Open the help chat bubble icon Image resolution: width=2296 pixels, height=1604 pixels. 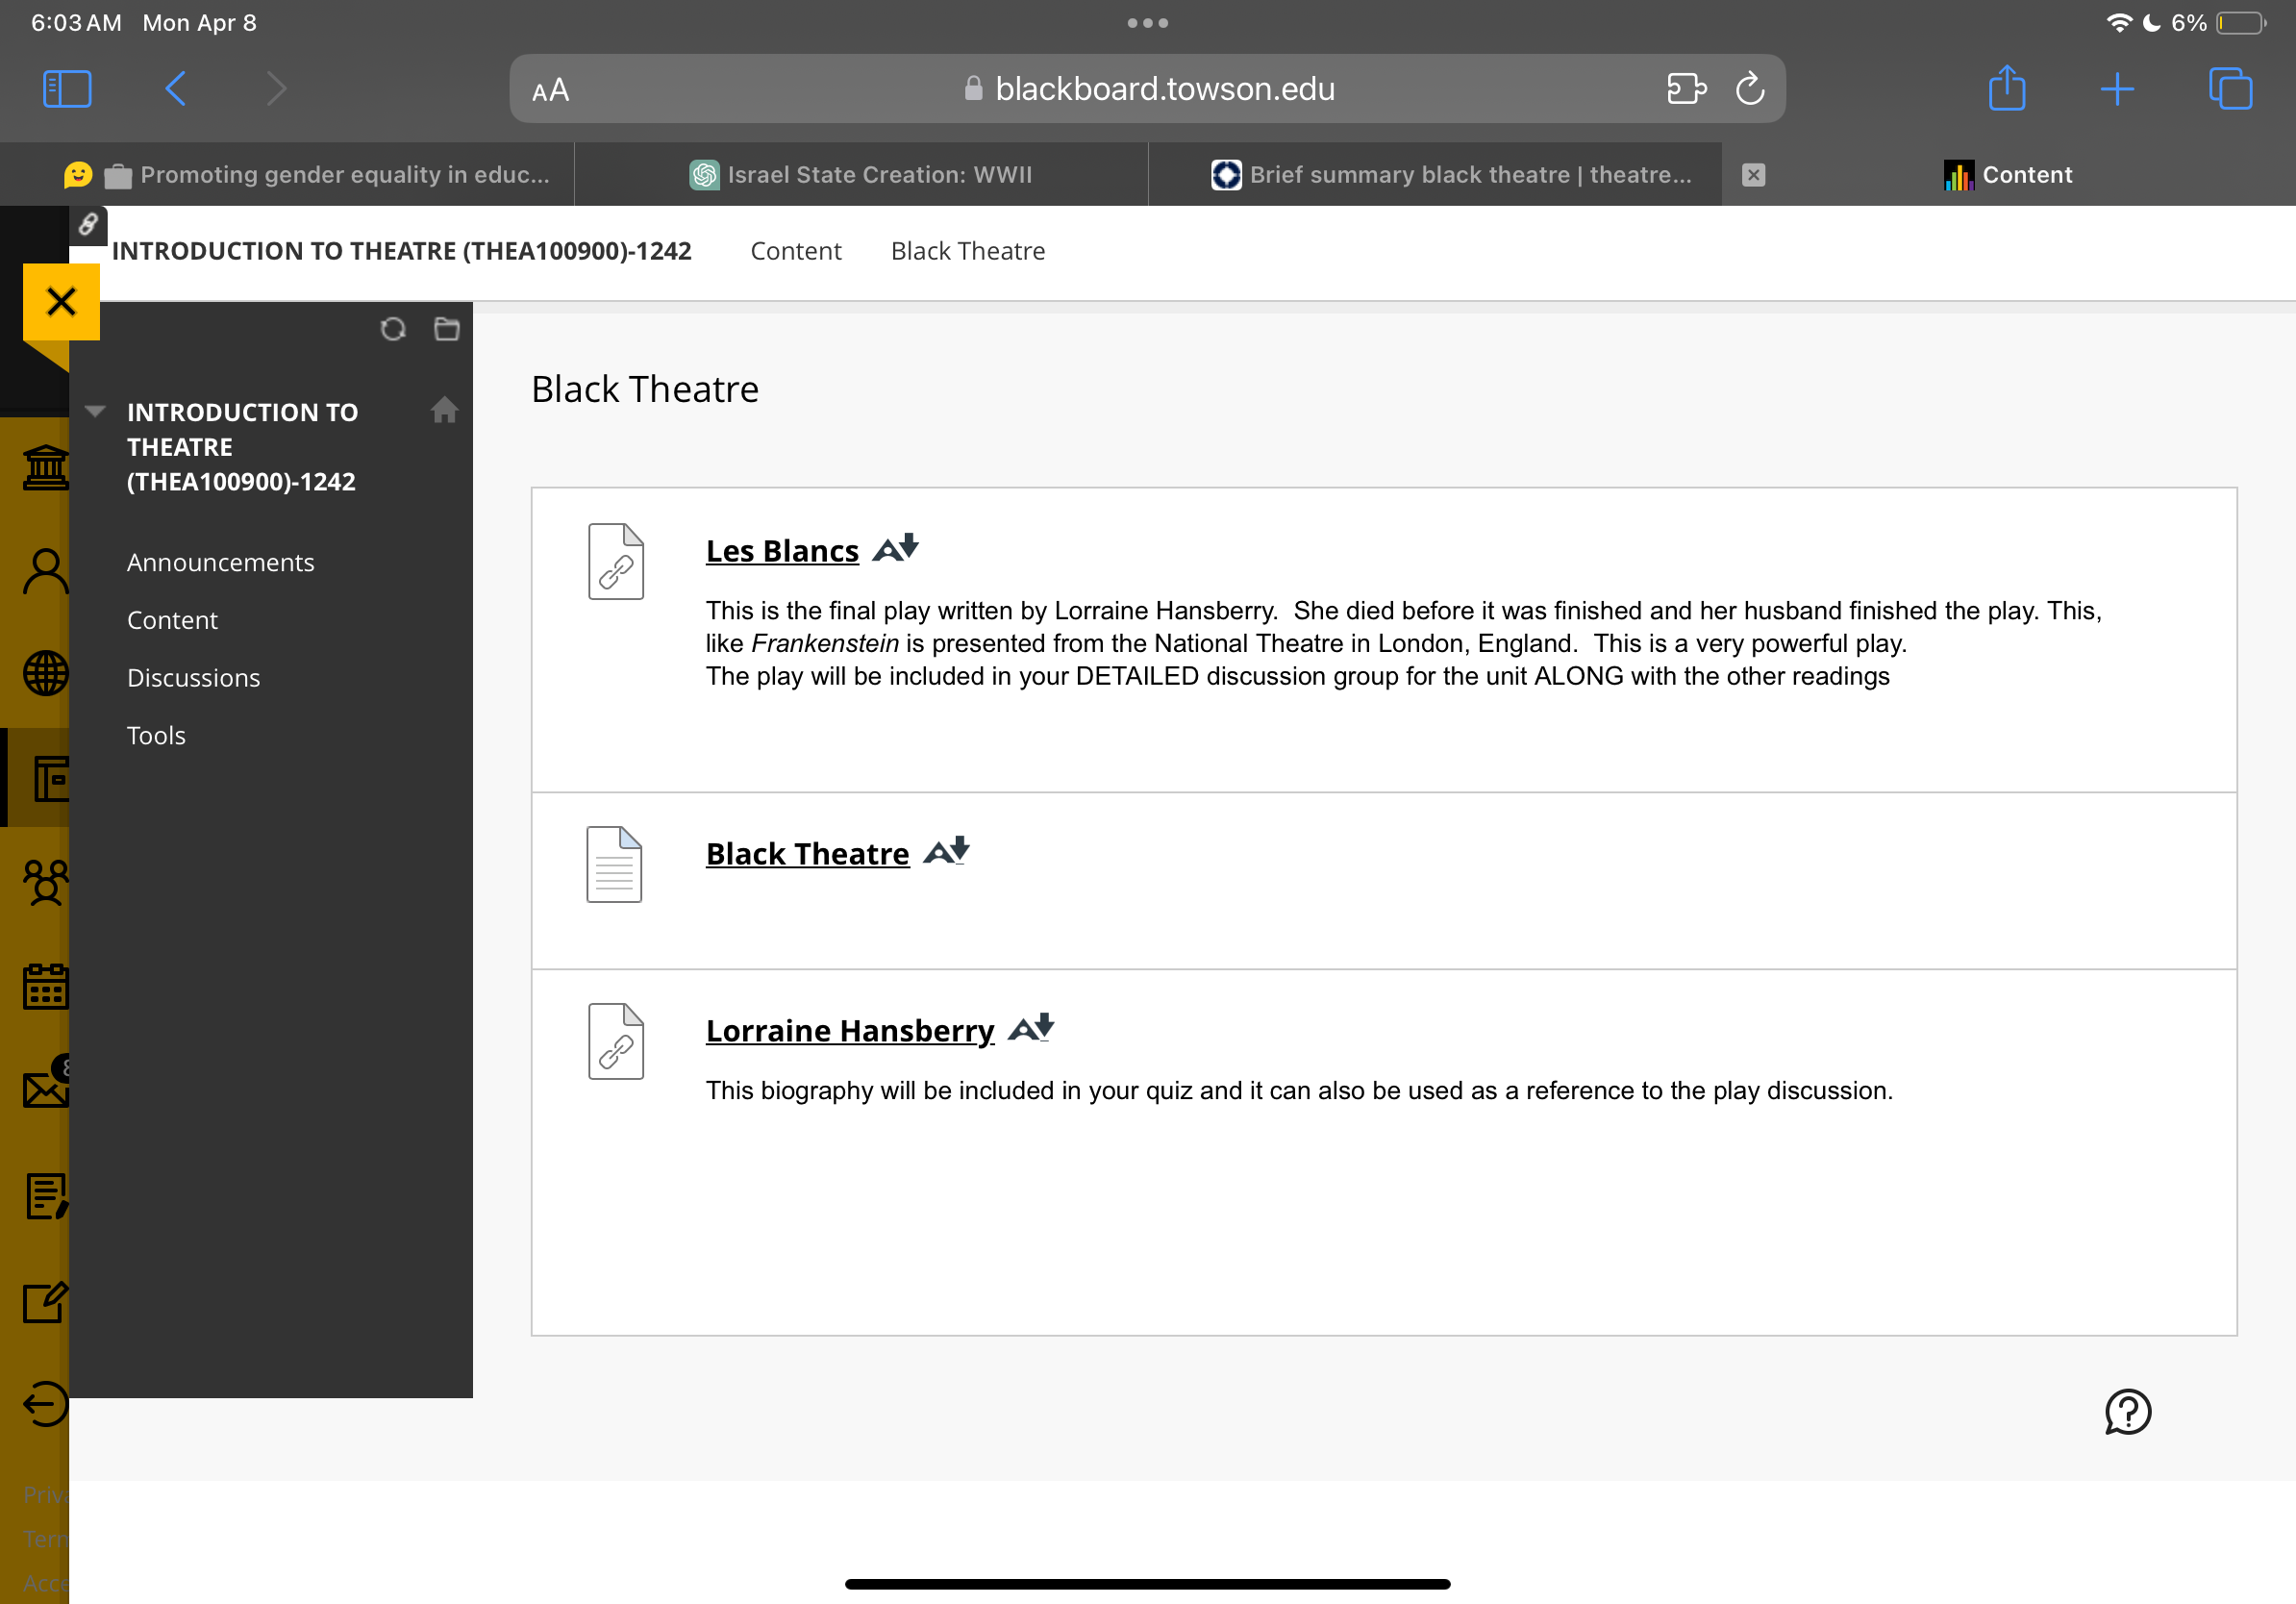tap(2127, 1411)
